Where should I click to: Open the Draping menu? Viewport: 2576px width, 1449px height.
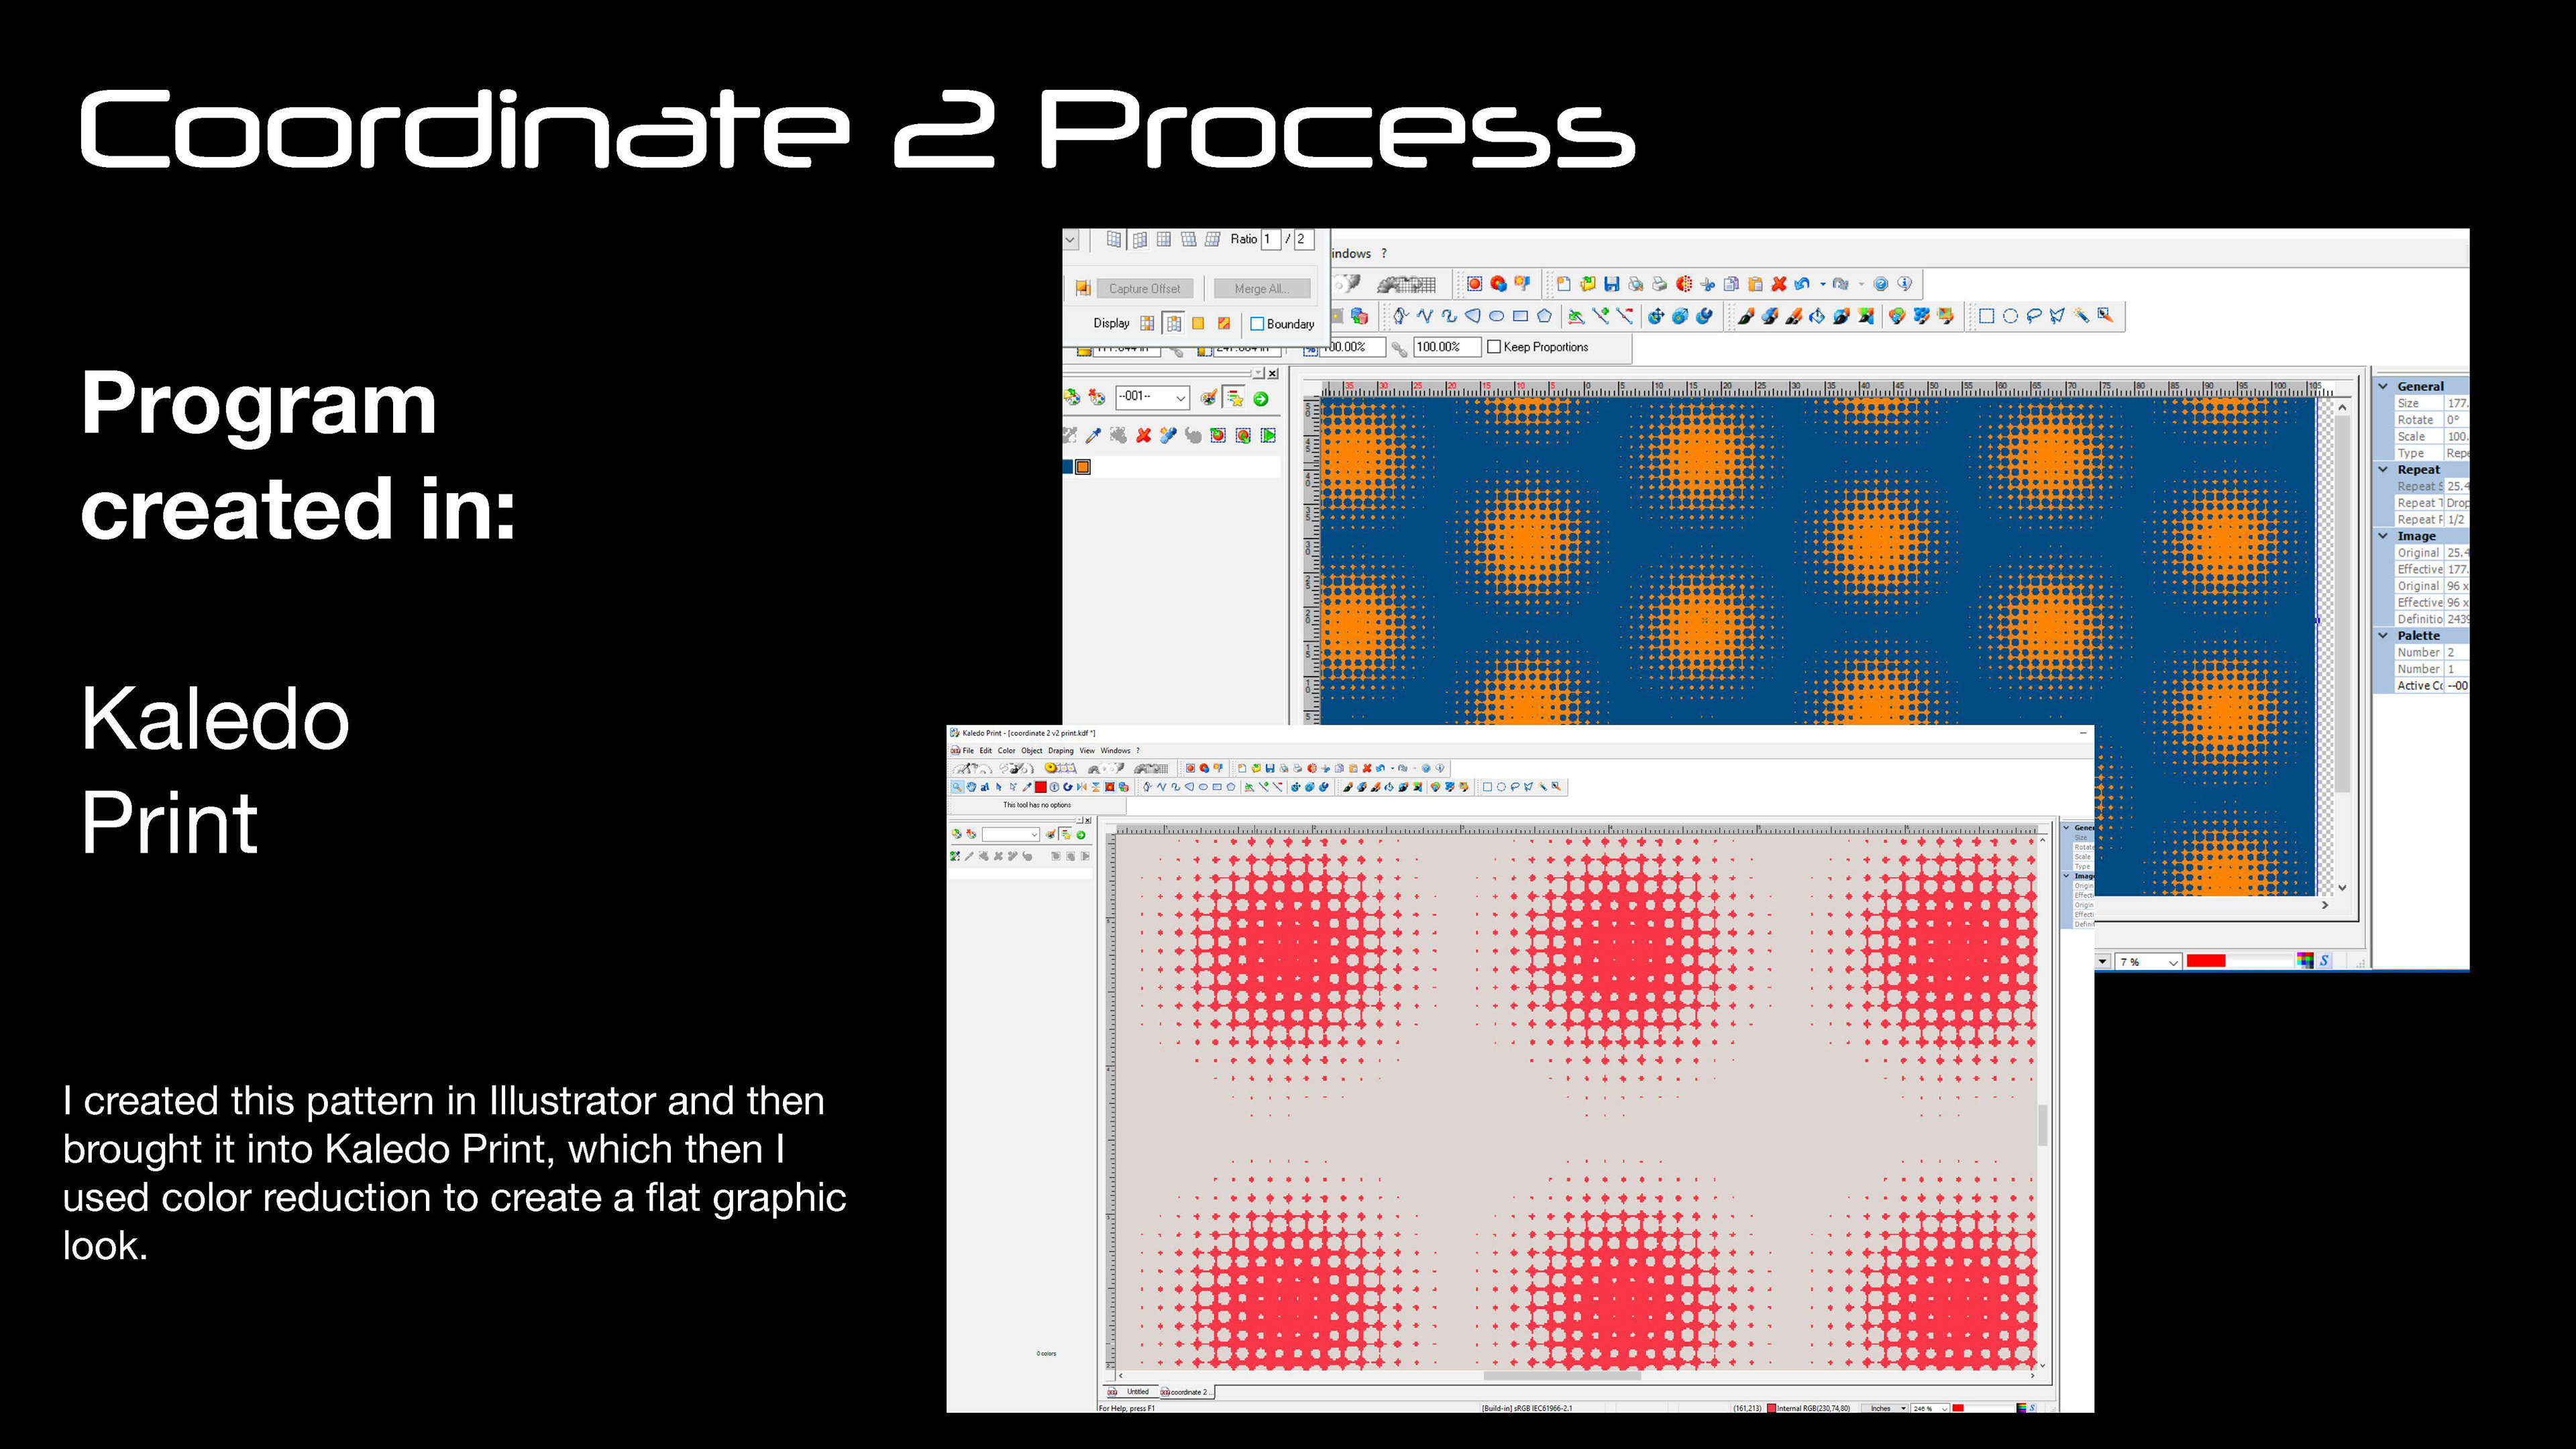tap(1060, 750)
